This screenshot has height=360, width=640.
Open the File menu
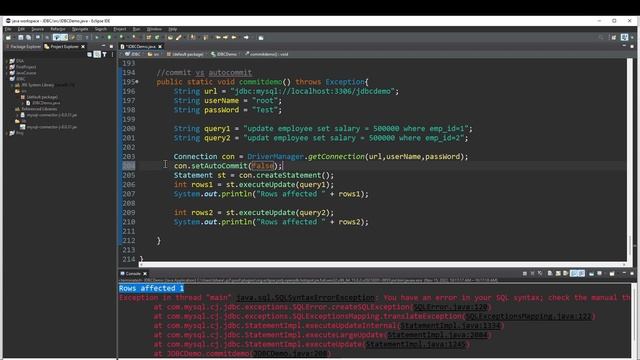click(x=8, y=29)
